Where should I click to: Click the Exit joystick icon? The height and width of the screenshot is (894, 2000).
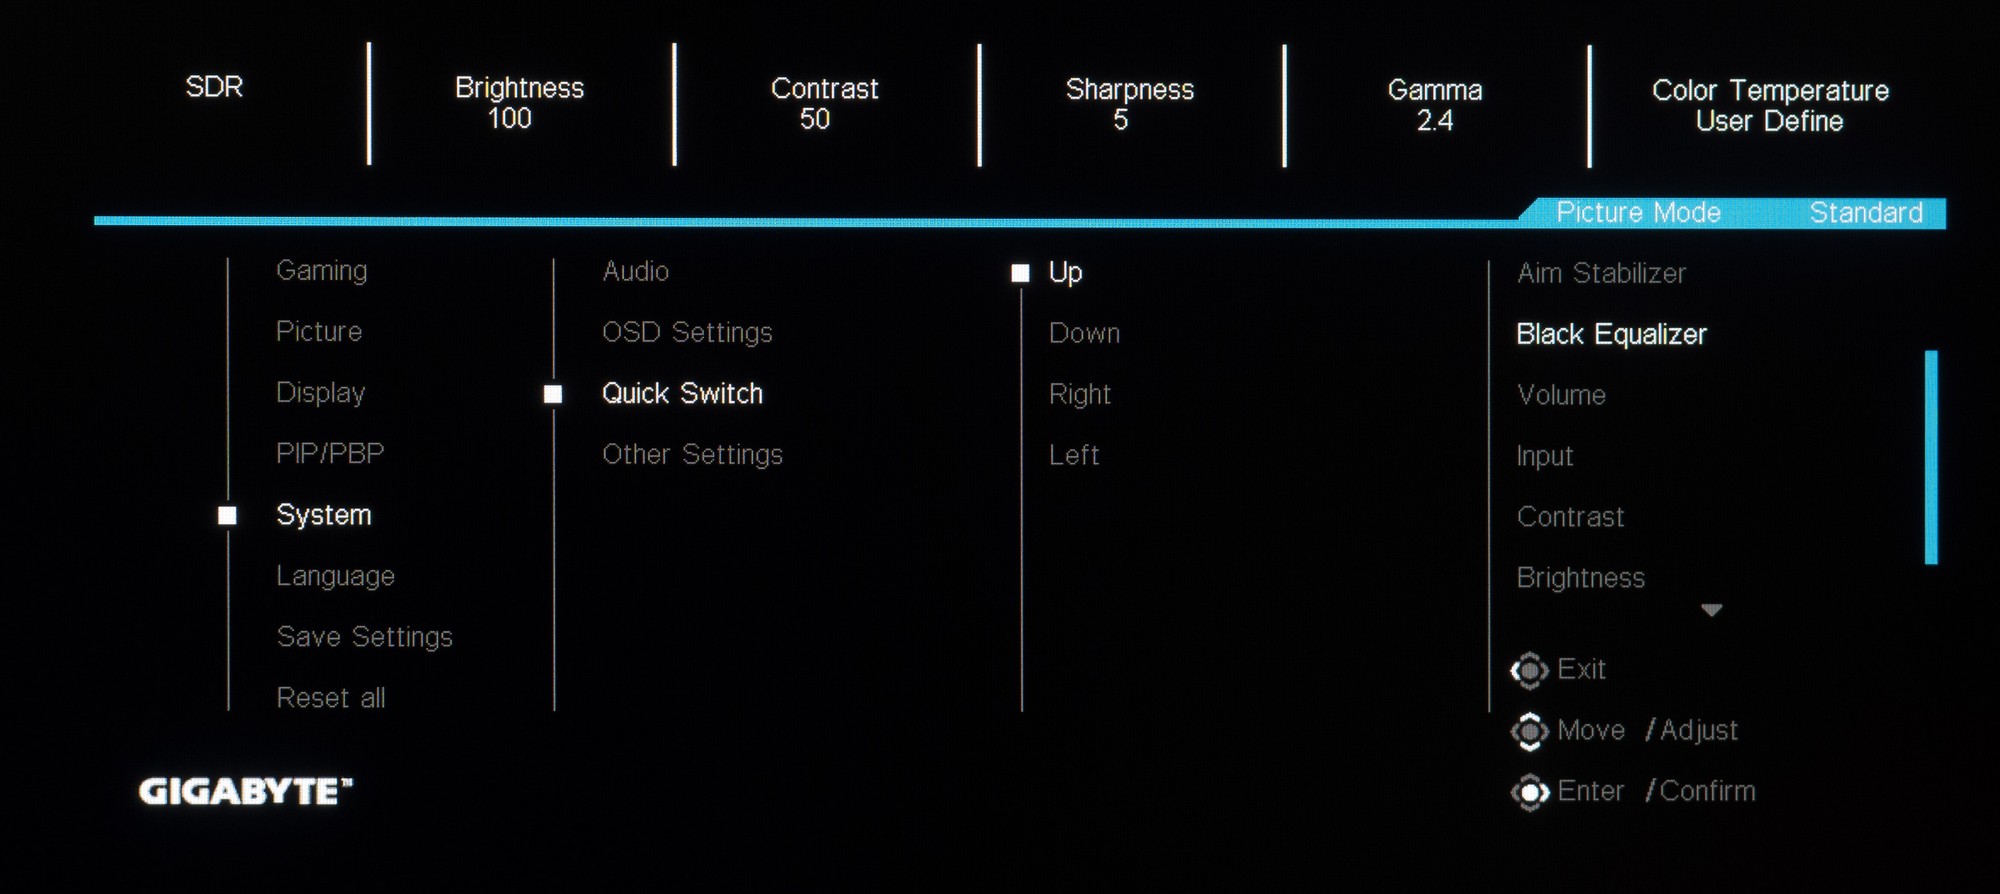click(x=1529, y=670)
